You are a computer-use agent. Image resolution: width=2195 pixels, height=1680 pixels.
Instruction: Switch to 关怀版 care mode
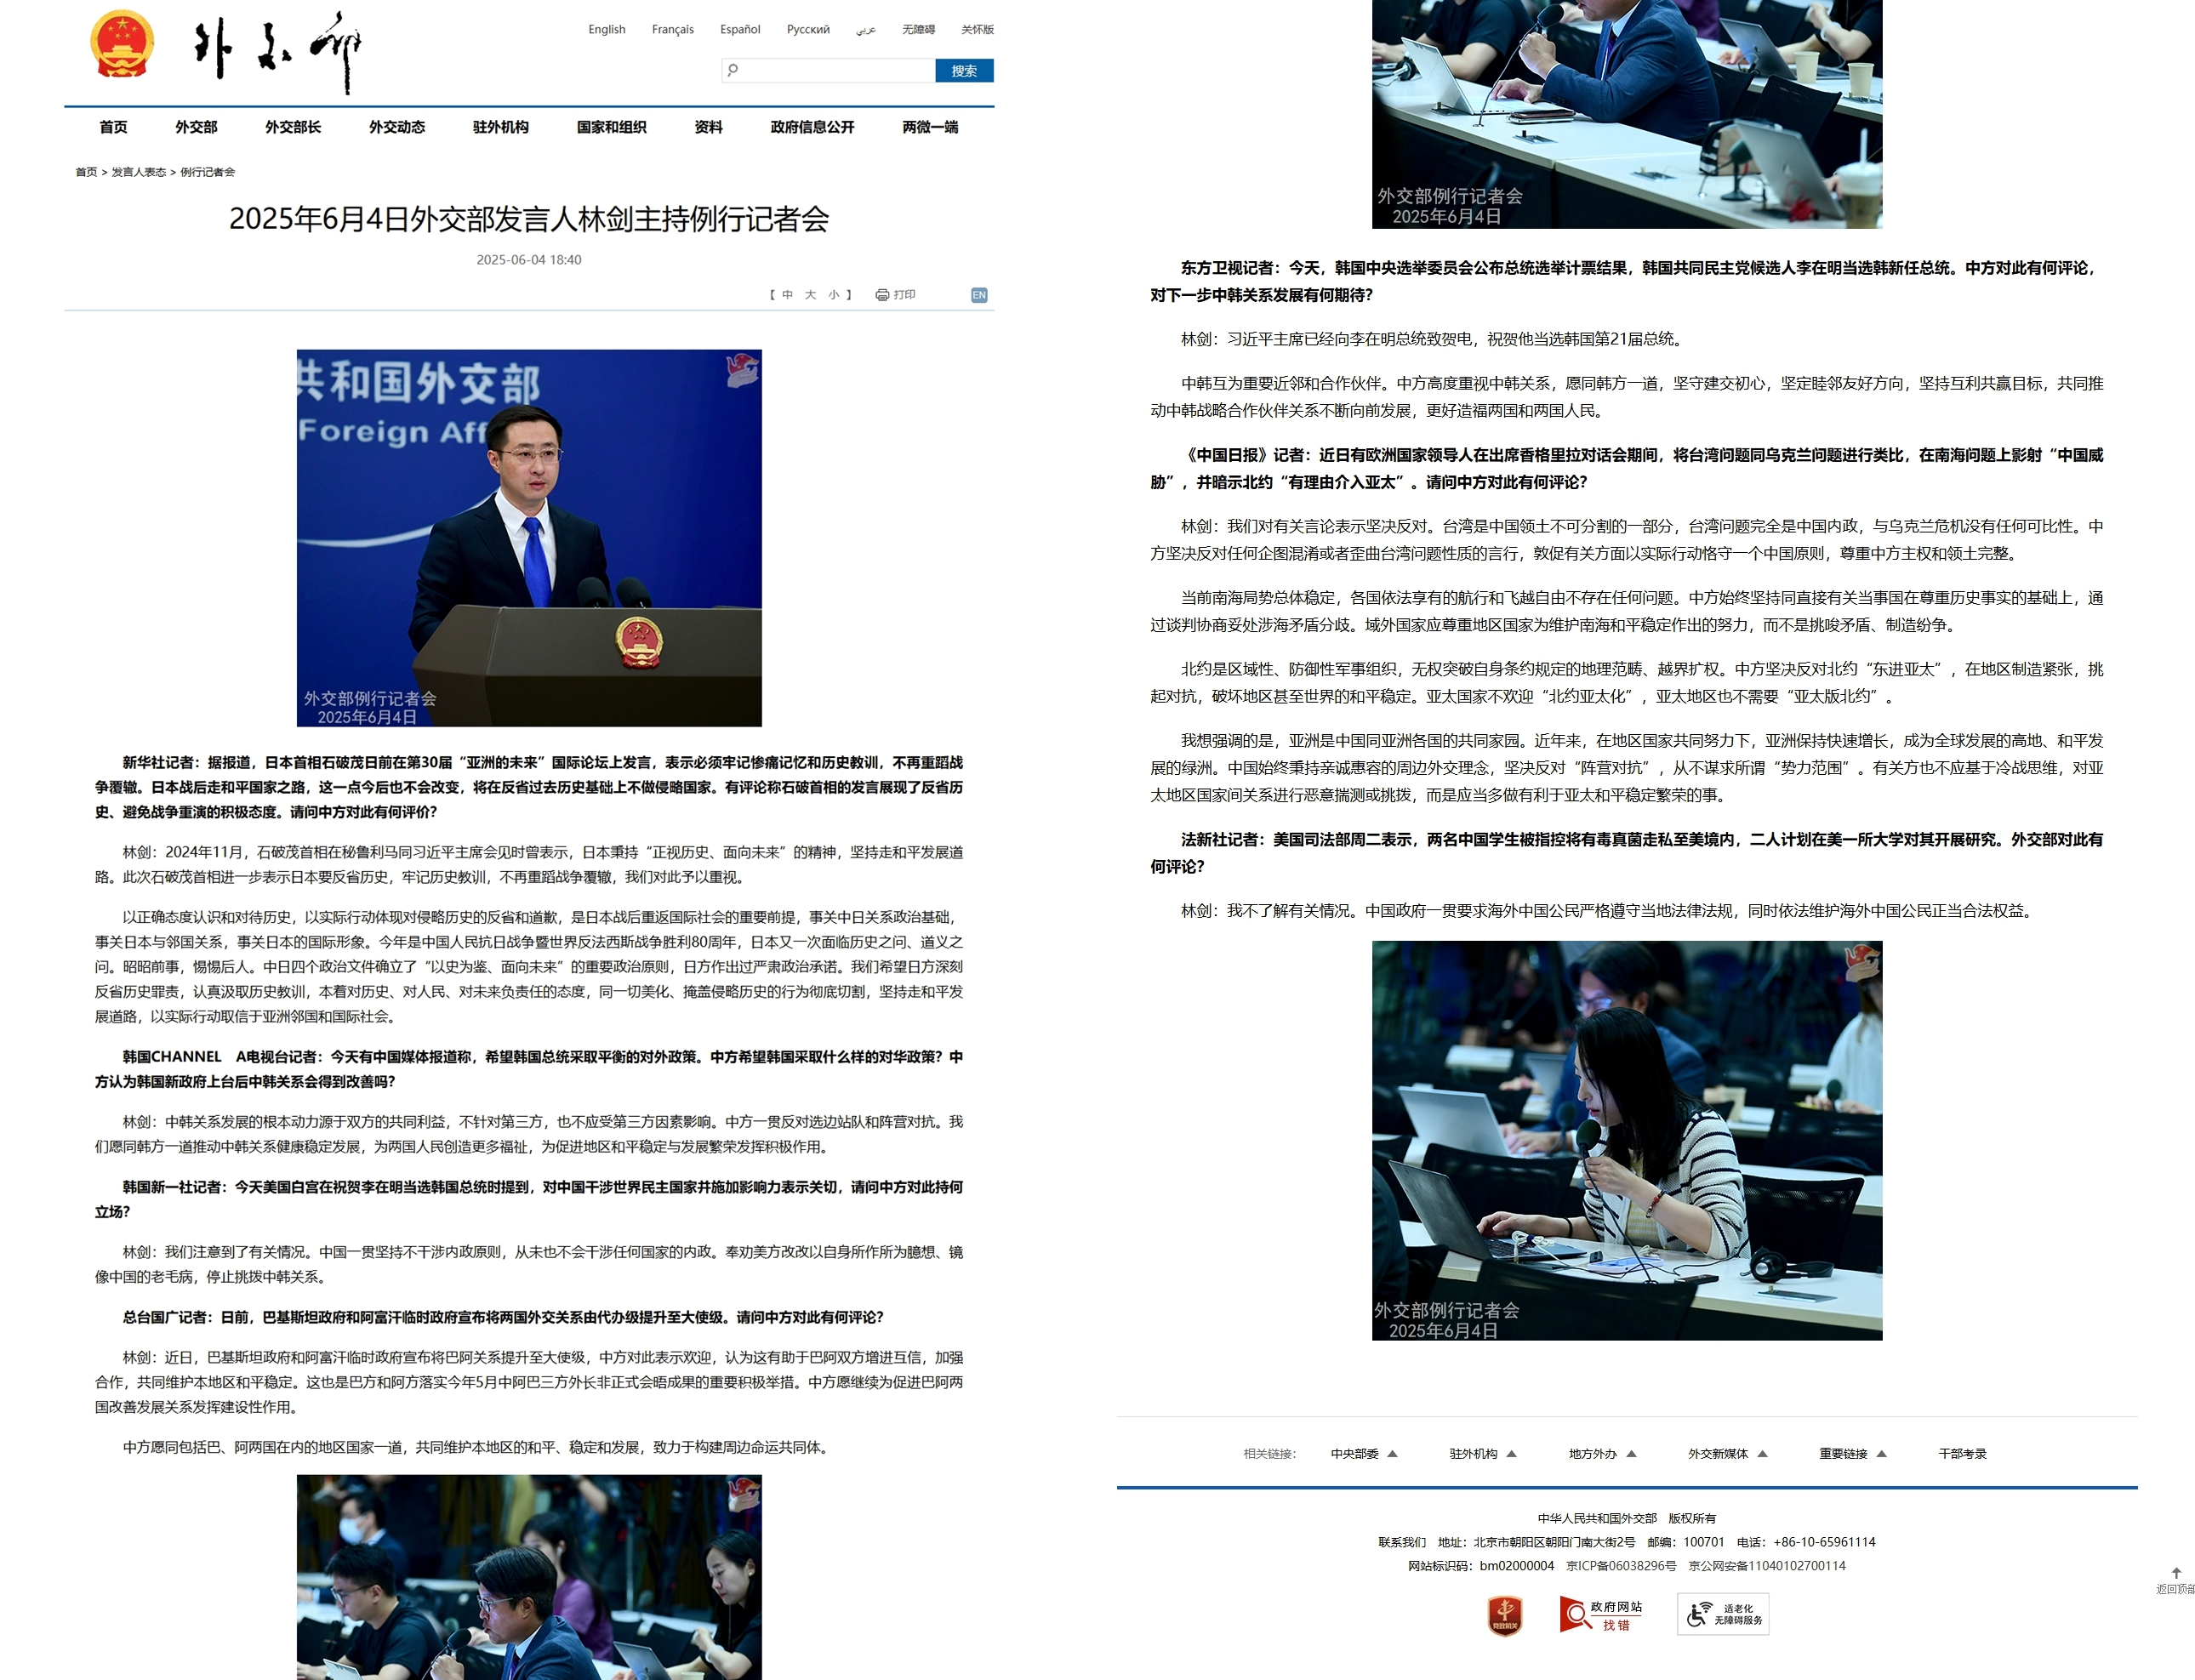(x=977, y=30)
